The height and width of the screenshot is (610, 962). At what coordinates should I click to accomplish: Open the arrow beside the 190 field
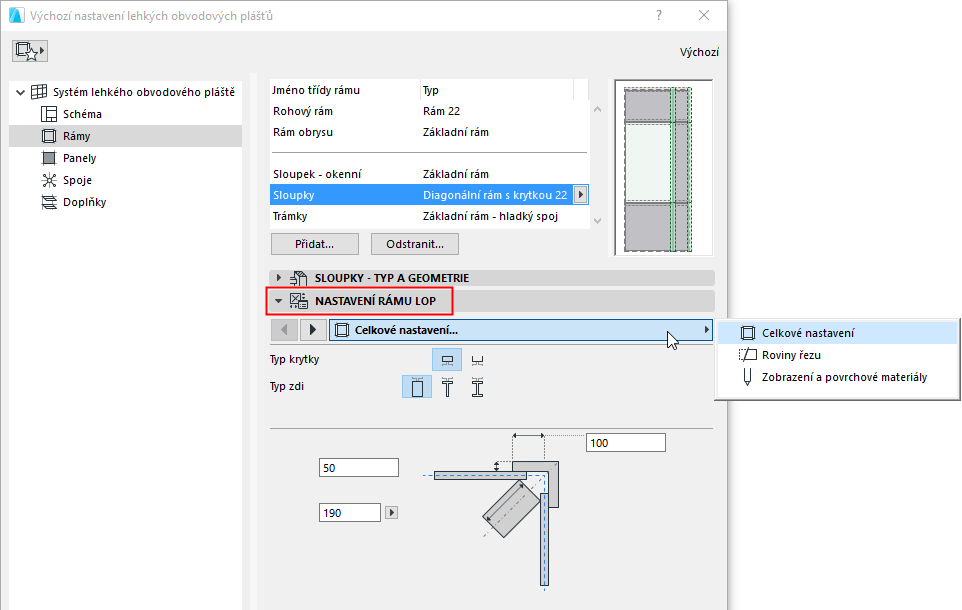tap(391, 512)
